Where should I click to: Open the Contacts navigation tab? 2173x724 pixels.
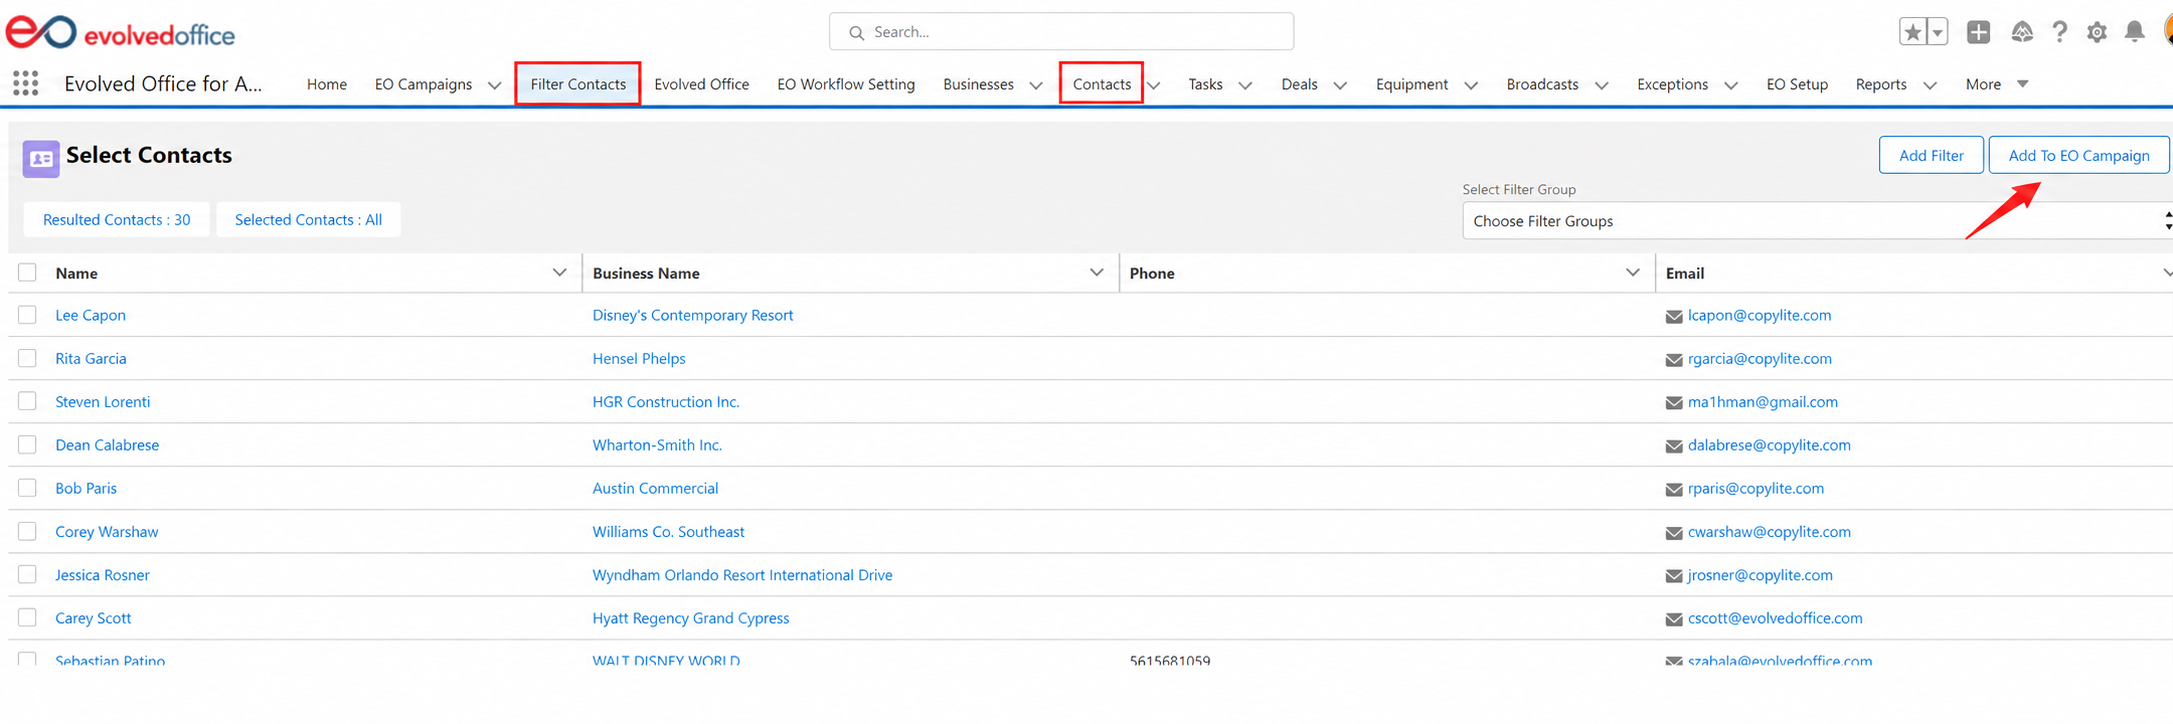[1102, 84]
